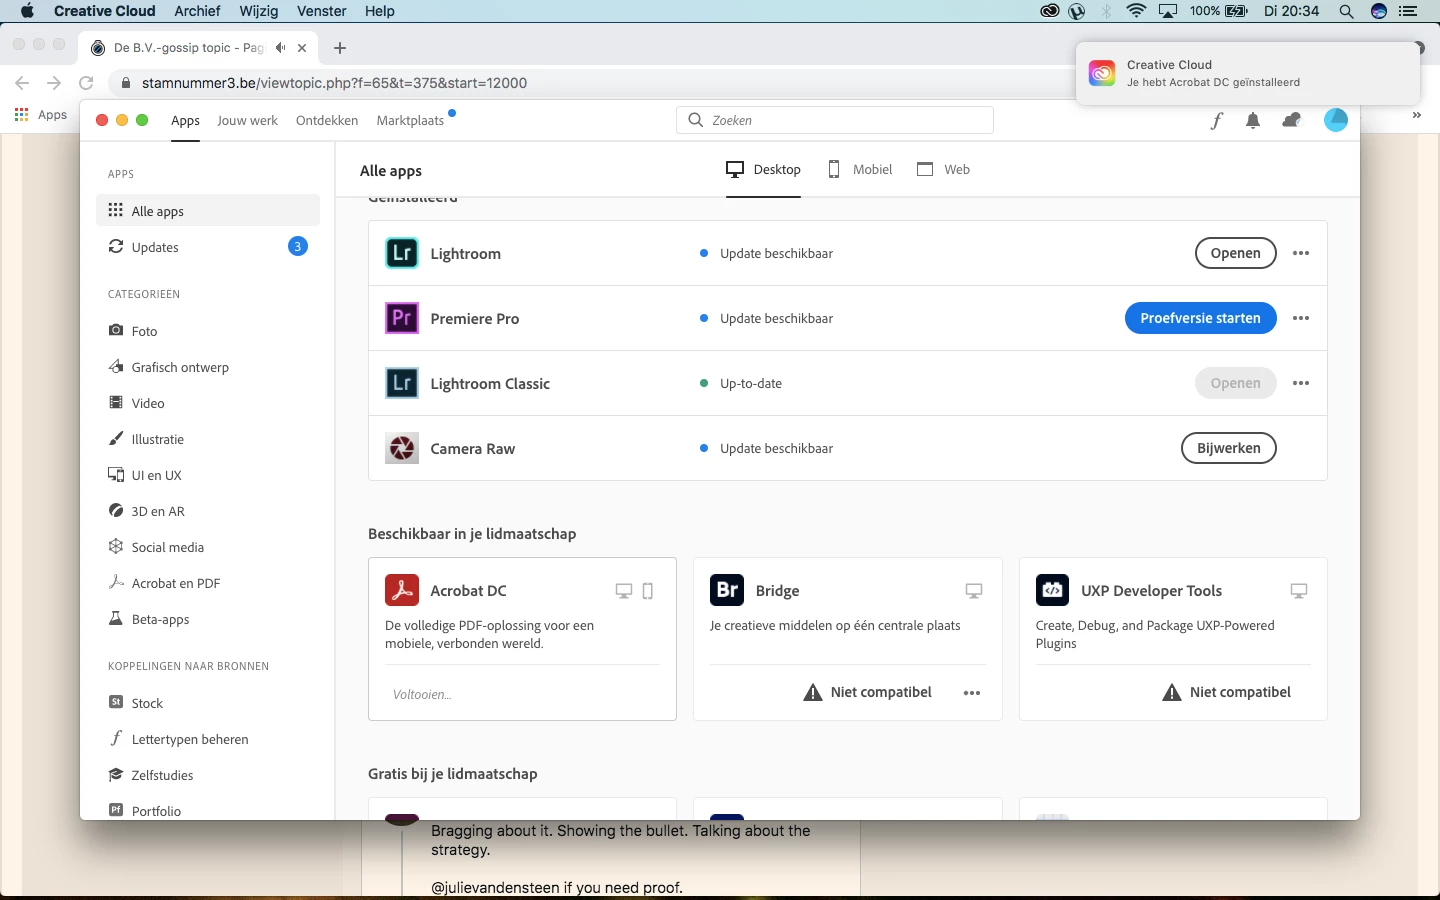The height and width of the screenshot is (900, 1440).
Task: Click Proefversie starten for Premiere Pro
Action: pos(1200,318)
